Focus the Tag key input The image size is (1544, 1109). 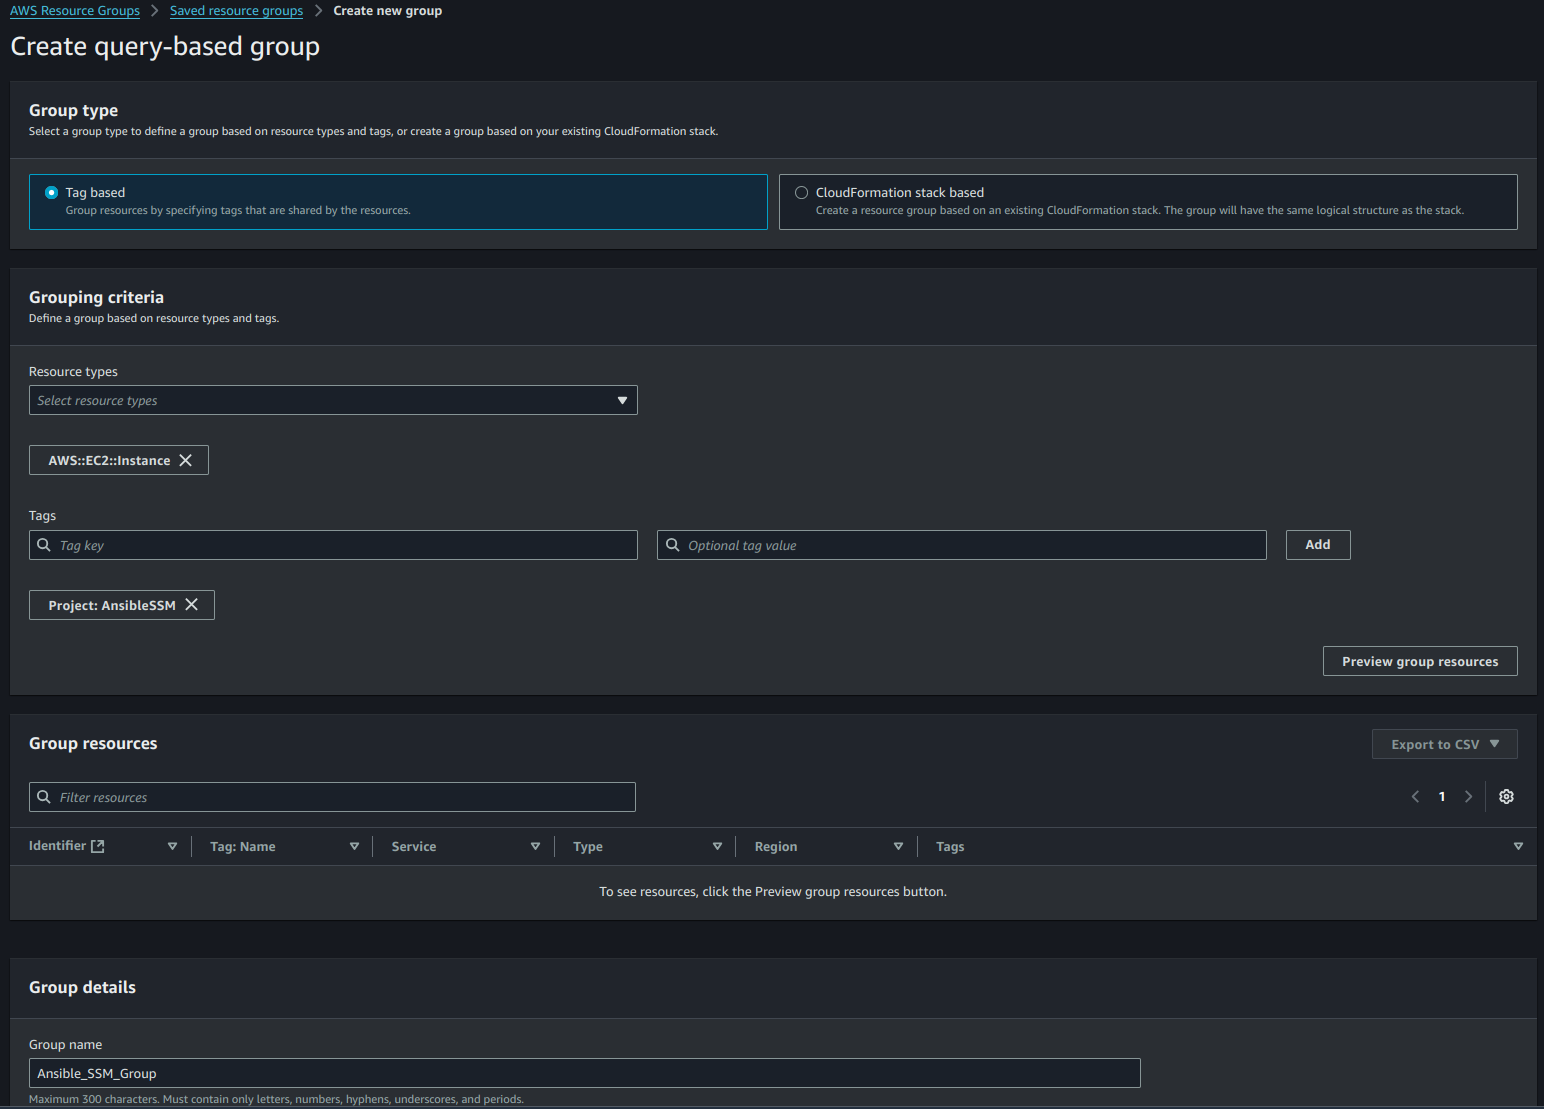(x=333, y=545)
